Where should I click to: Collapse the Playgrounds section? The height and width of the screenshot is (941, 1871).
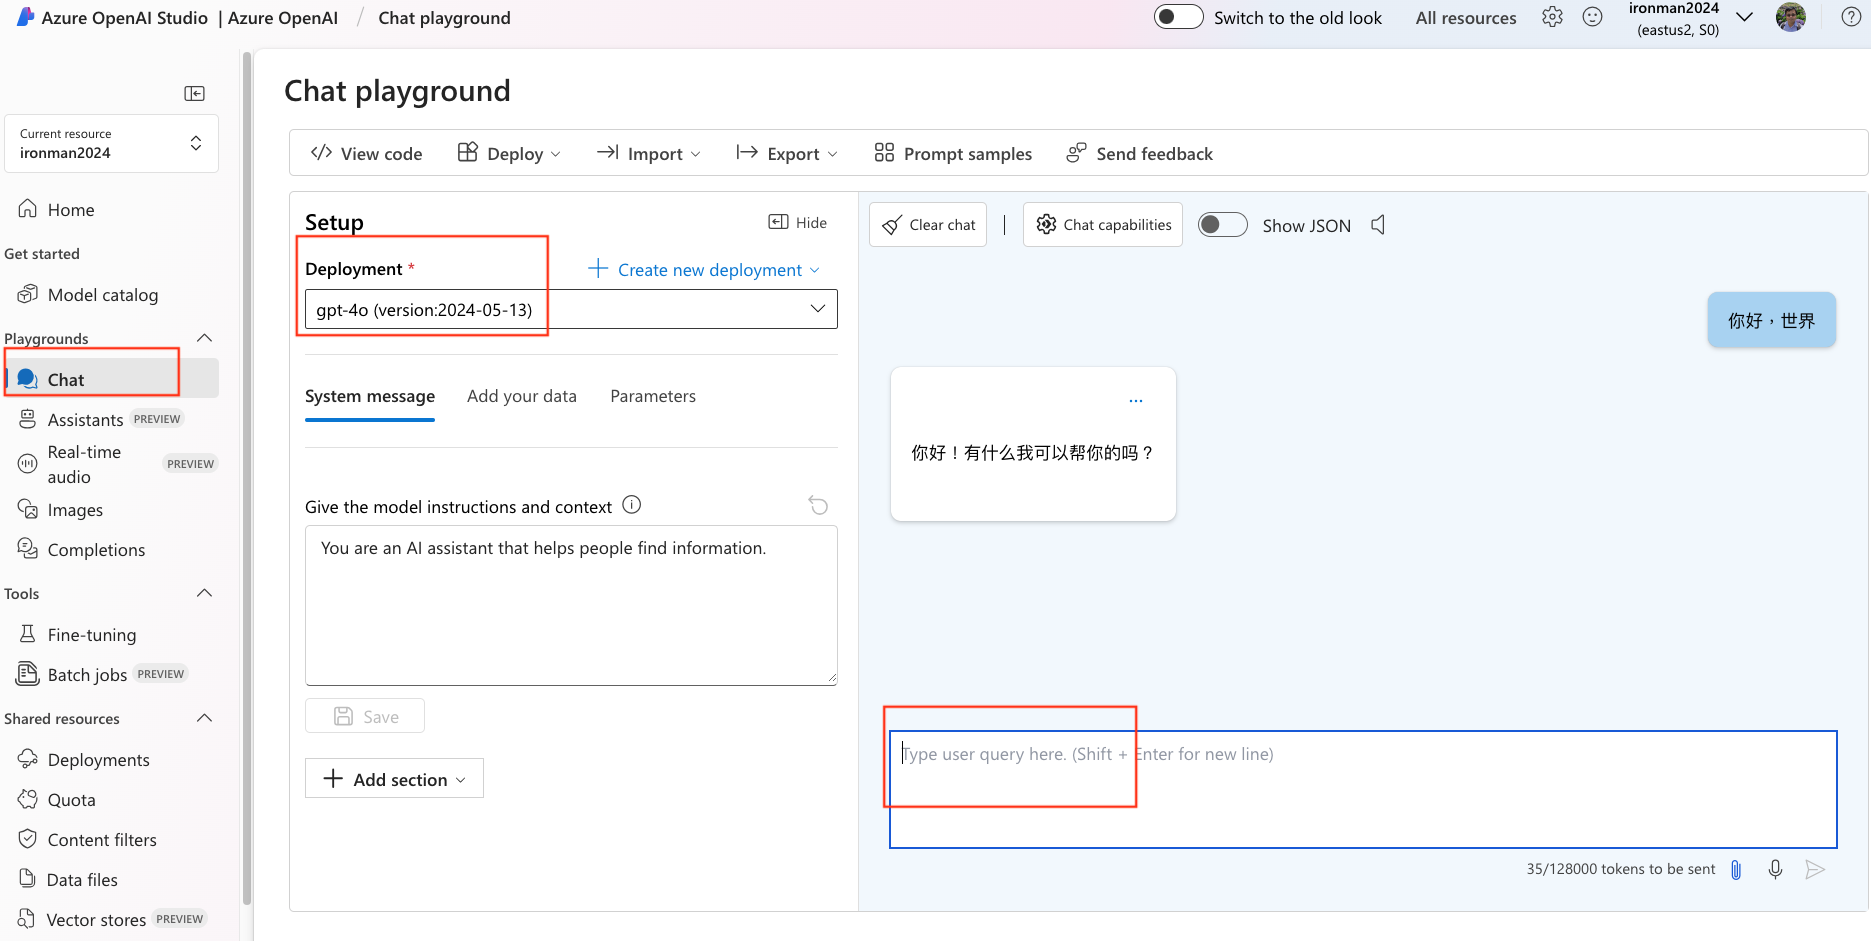tap(204, 338)
